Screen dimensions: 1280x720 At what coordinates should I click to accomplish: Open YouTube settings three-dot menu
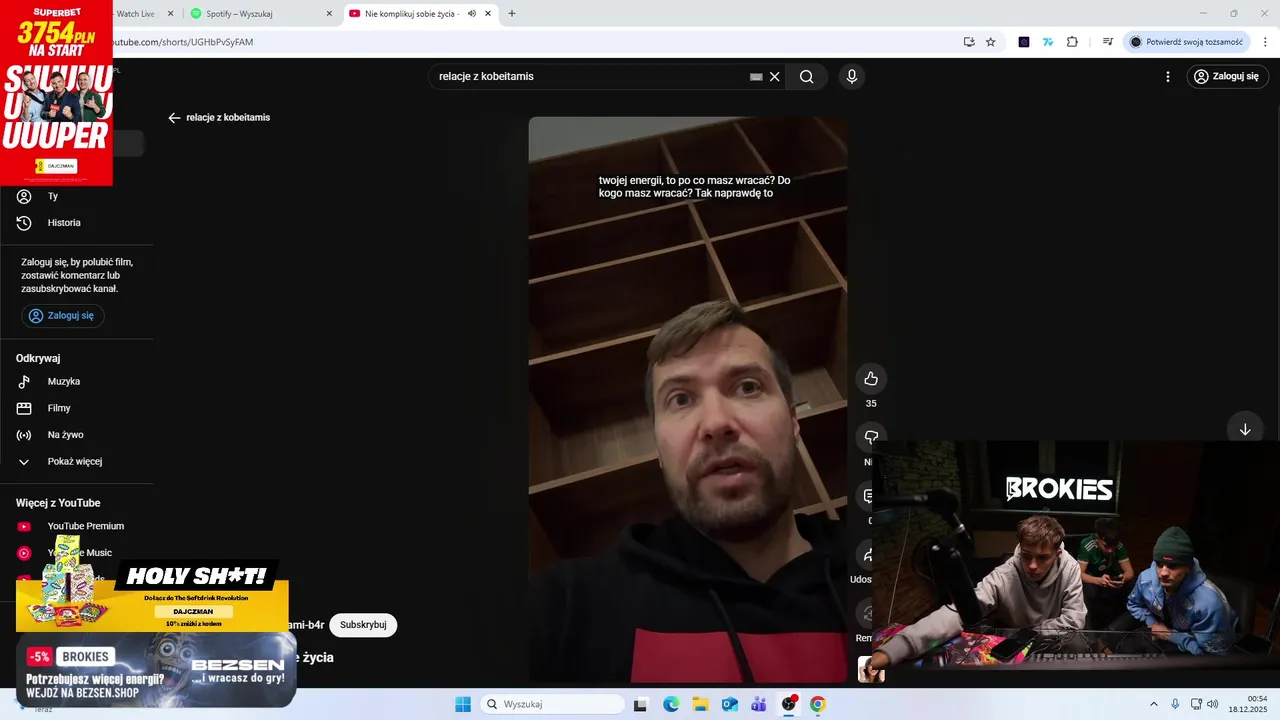click(x=1167, y=76)
